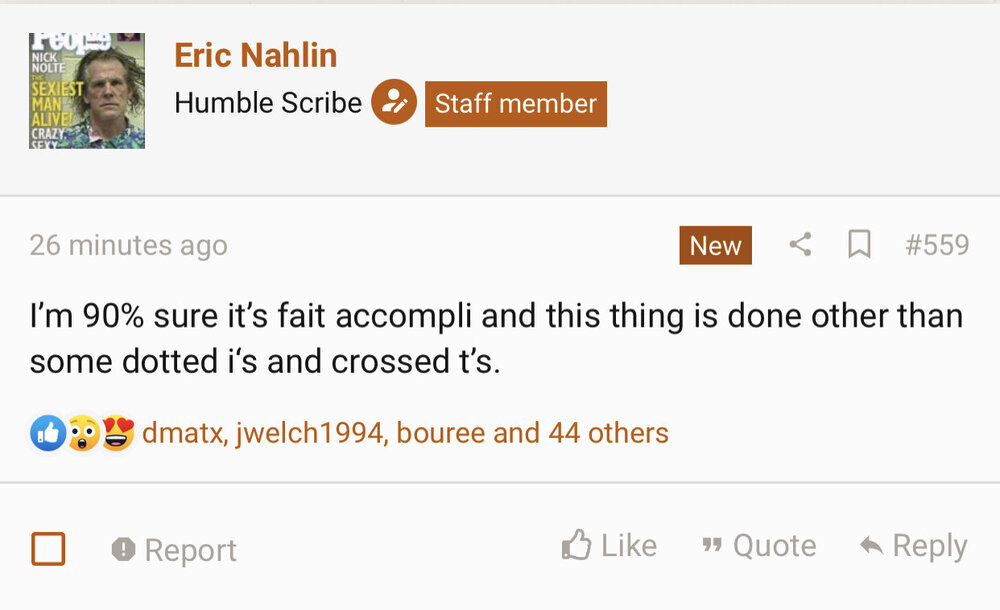View Eric Nahlin's avatar image
1000x610 pixels.
(87, 91)
